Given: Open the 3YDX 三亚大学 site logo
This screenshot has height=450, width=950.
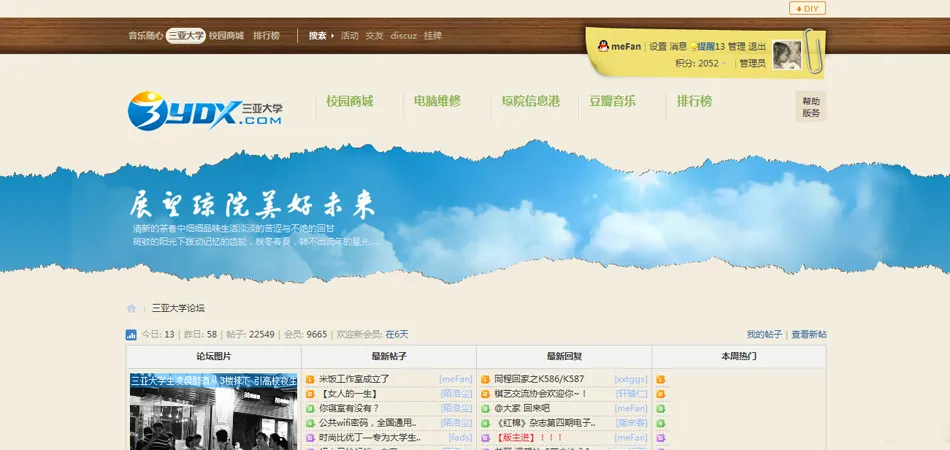Looking at the screenshot, I should click(x=205, y=111).
